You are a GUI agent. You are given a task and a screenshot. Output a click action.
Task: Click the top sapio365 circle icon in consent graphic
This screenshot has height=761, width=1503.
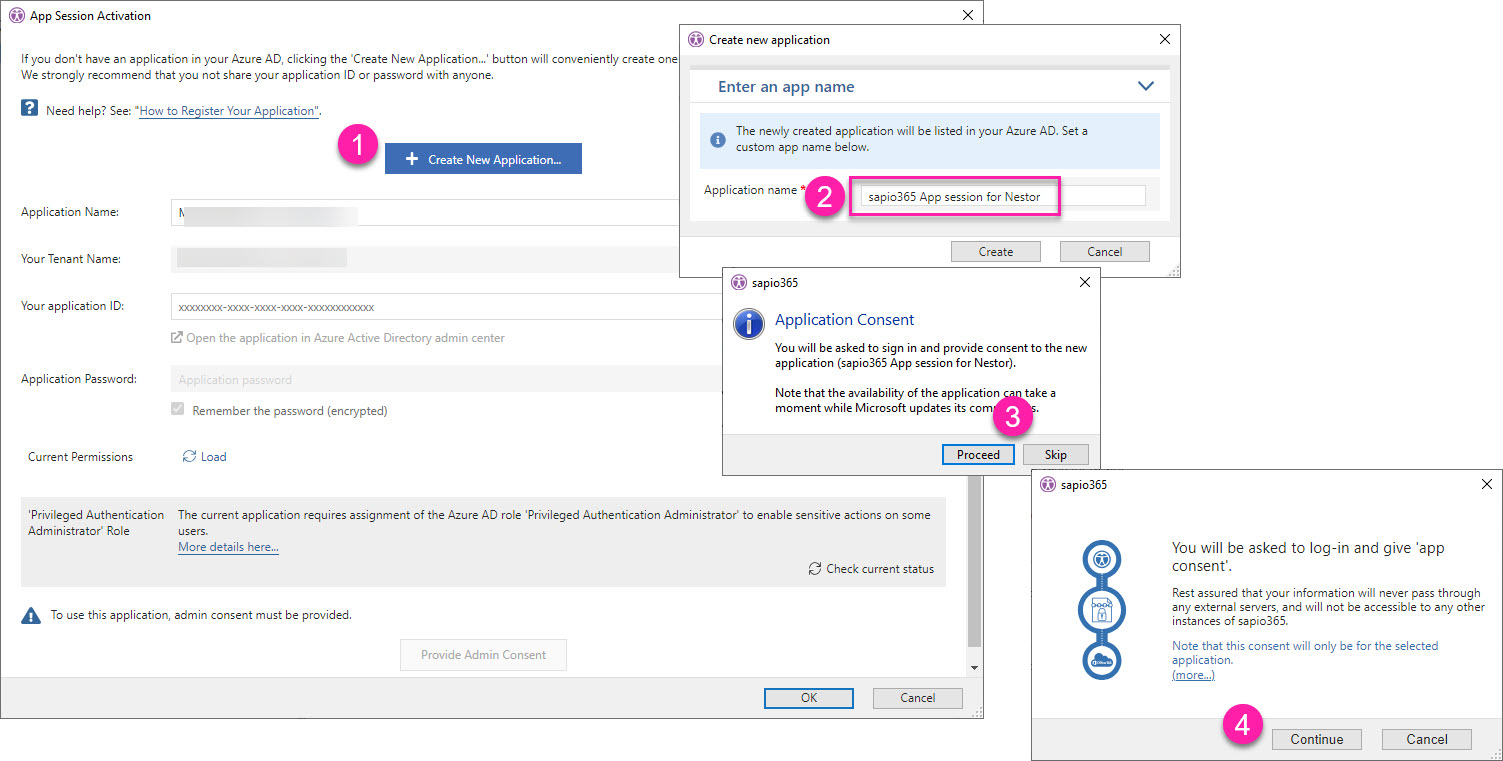(1101, 558)
